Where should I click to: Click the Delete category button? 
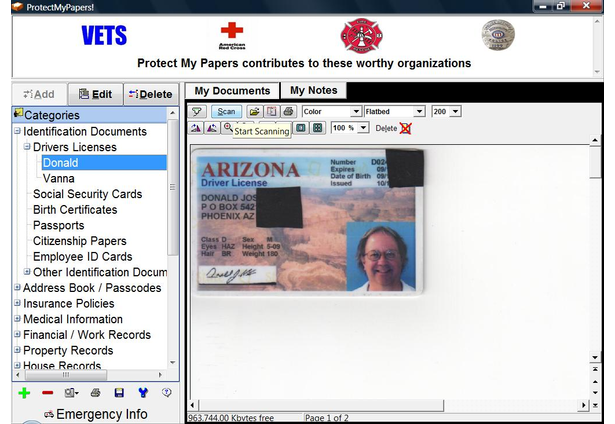pos(151,94)
